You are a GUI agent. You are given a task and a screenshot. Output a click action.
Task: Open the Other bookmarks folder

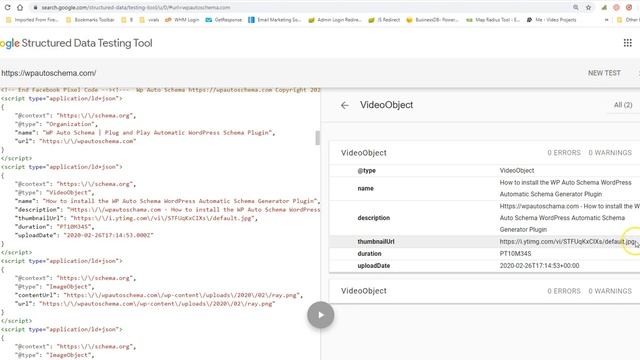point(628,20)
